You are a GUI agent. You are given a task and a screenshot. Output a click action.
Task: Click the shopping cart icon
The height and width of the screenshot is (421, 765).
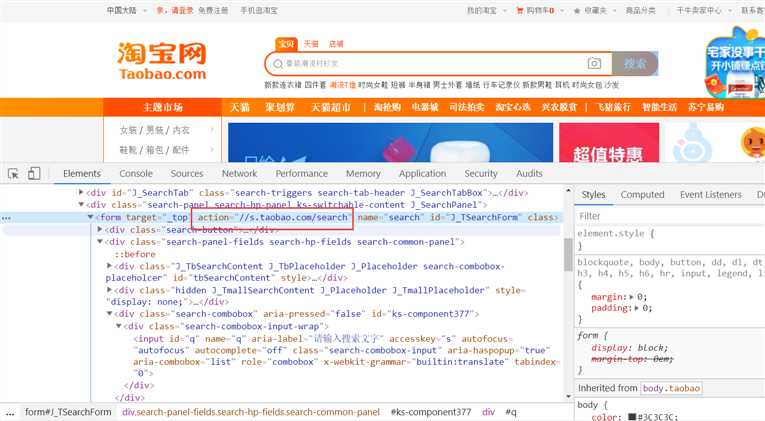point(520,10)
